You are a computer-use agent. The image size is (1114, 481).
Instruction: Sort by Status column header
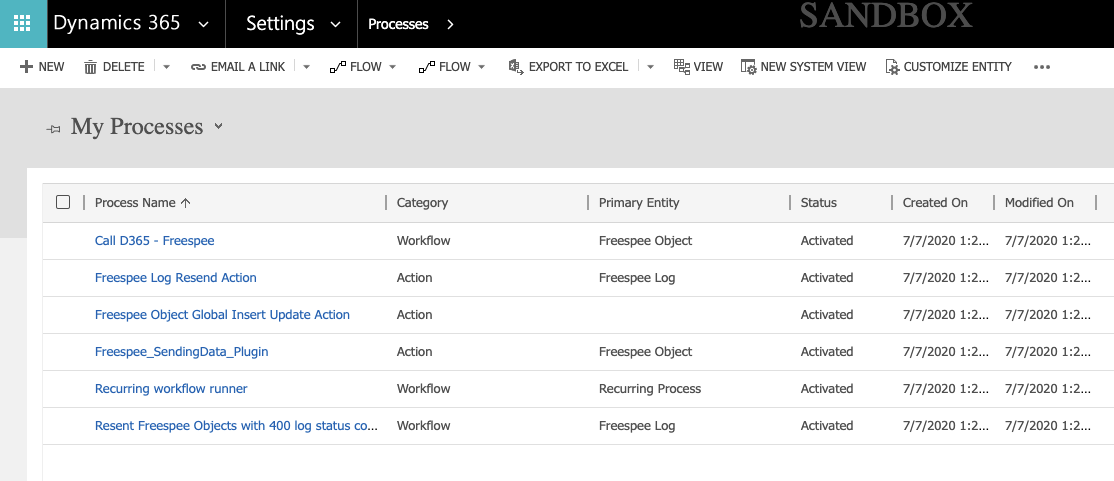pos(818,202)
